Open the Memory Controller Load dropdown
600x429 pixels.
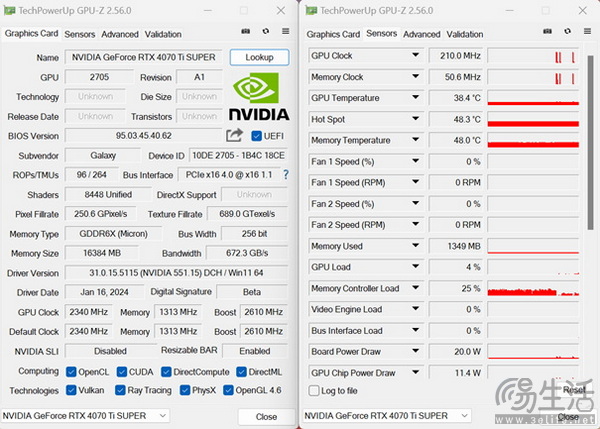(415, 288)
